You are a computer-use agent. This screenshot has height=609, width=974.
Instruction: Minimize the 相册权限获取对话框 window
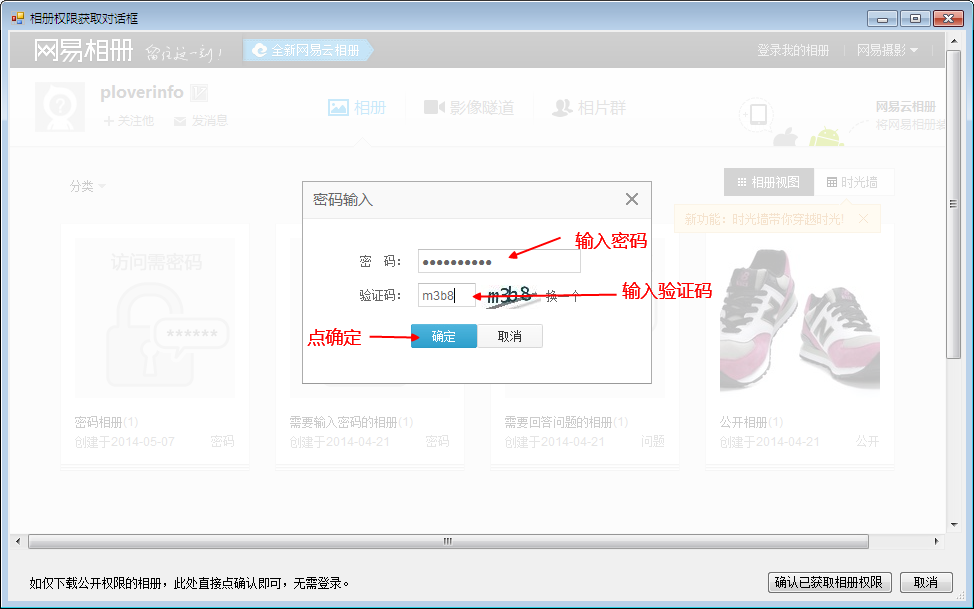882,19
